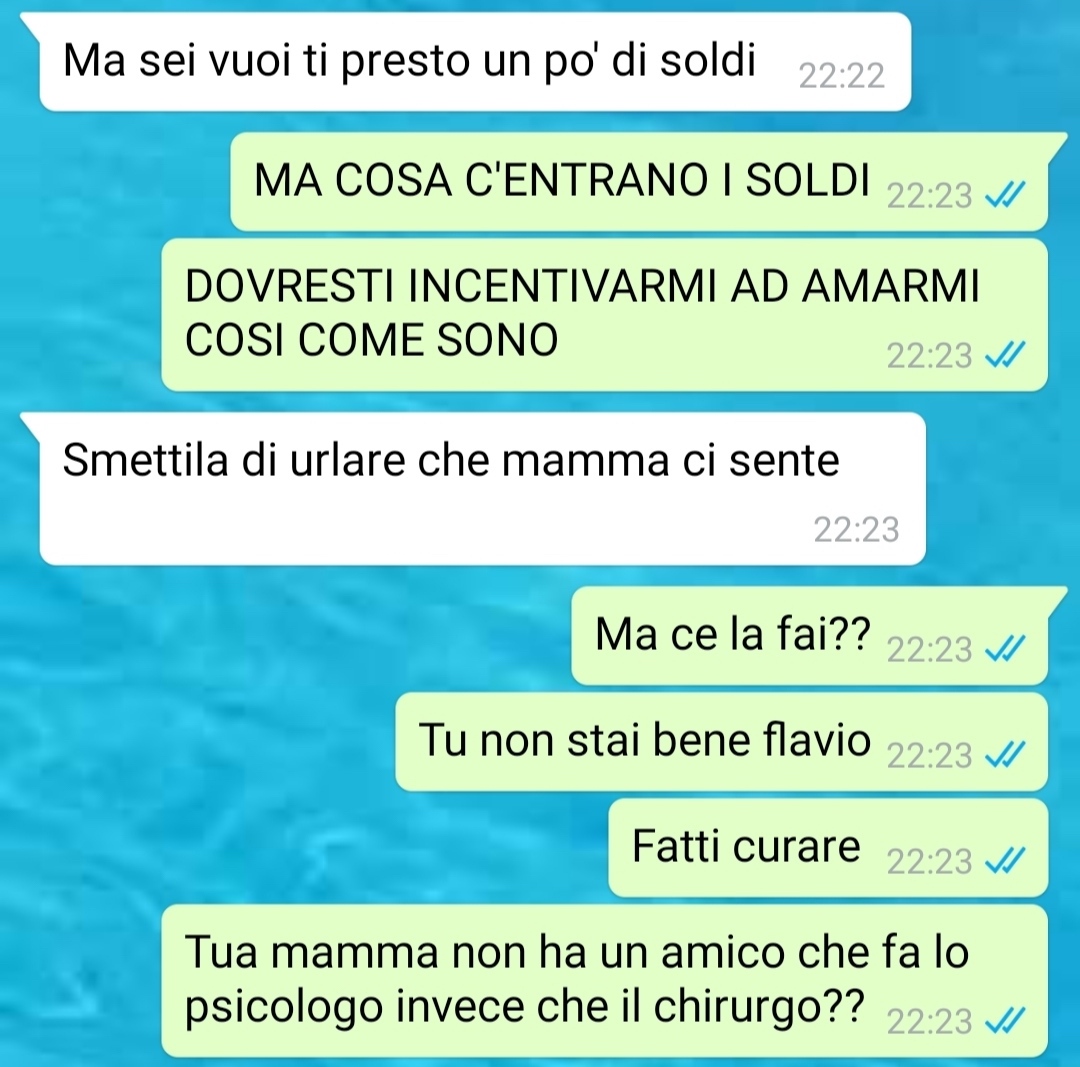Screen dimensions: 1080x1067
Task: Select the 'Smettila di urlare' message bubble
Action: pyautogui.click(x=482, y=488)
